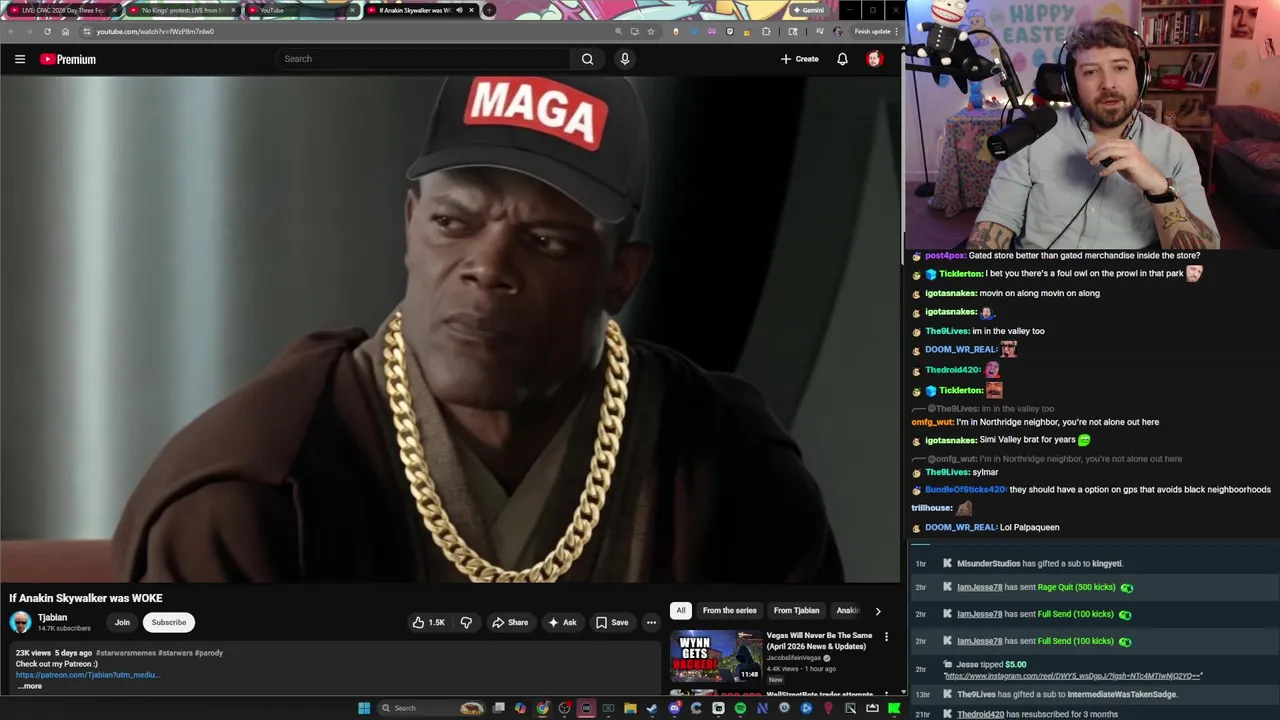Click username BundleOfSticks420 in chat
The image size is (1280, 720).
pos(965,490)
